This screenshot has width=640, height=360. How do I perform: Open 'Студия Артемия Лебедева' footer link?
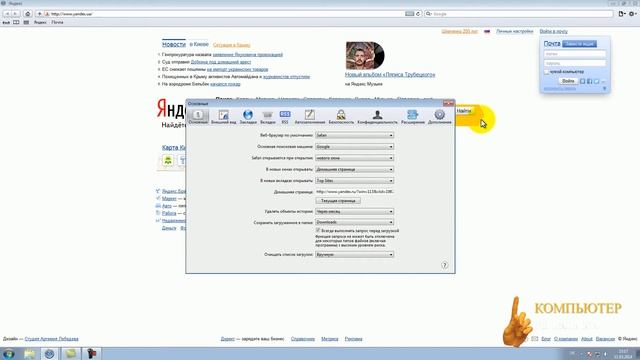click(51, 339)
